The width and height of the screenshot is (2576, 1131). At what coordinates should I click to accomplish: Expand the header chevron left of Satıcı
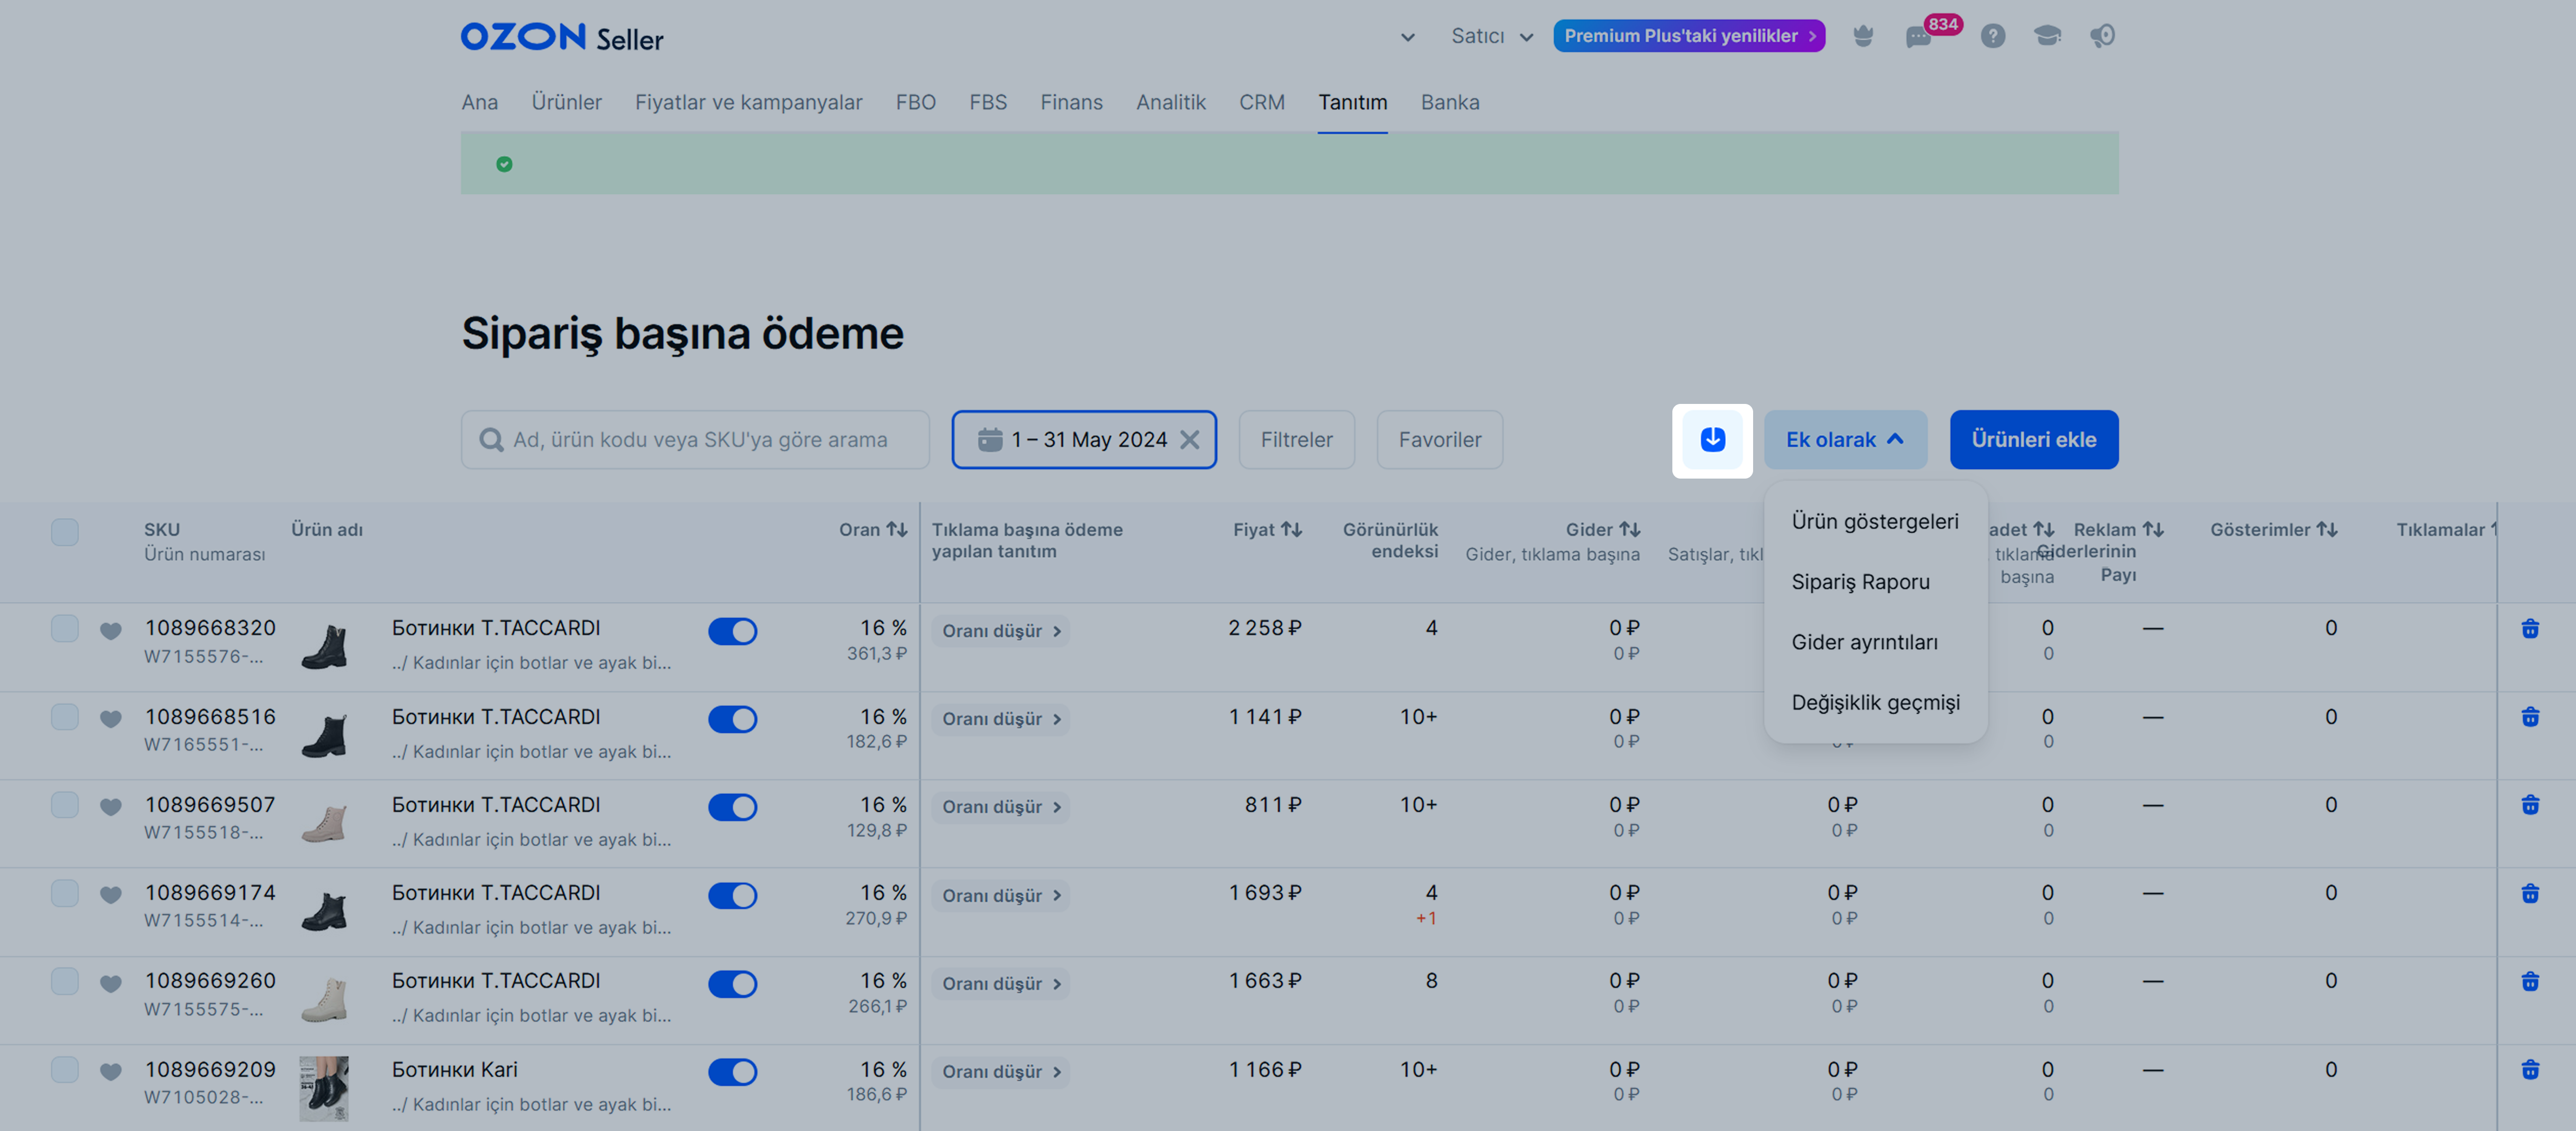pyautogui.click(x=1407, y=38)
